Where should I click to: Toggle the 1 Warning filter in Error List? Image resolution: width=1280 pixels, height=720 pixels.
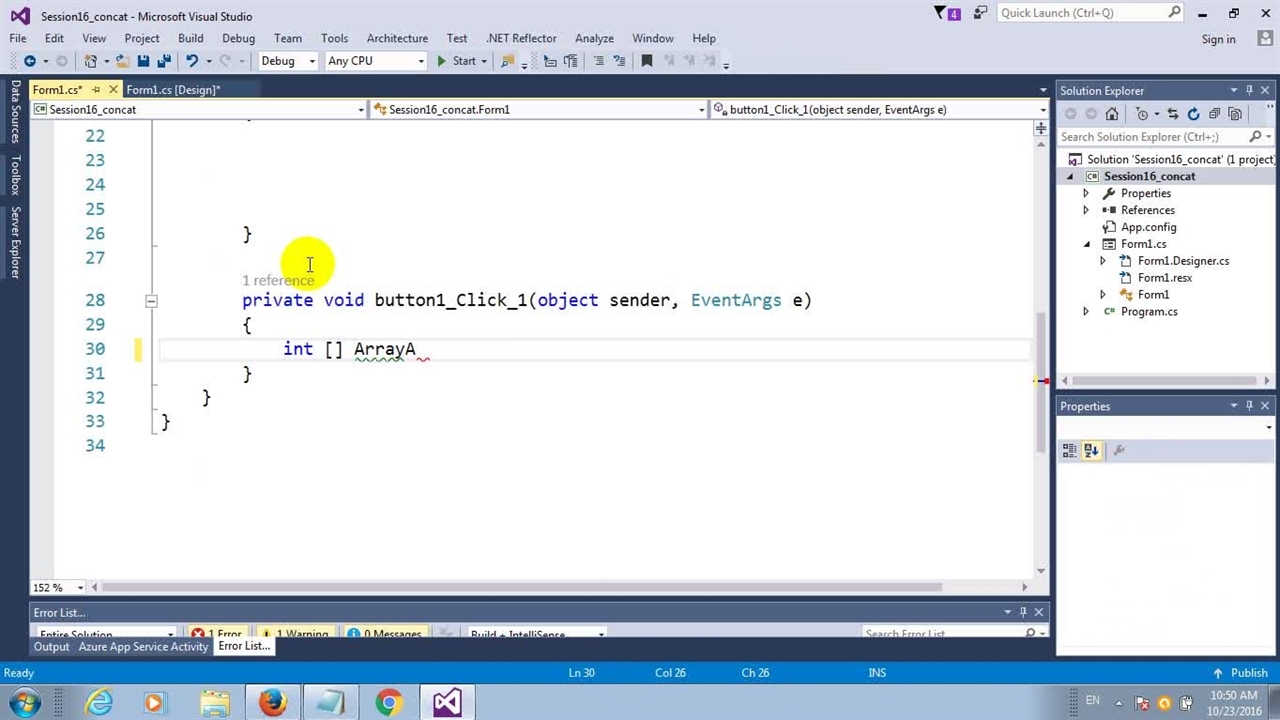coord(294,633)
